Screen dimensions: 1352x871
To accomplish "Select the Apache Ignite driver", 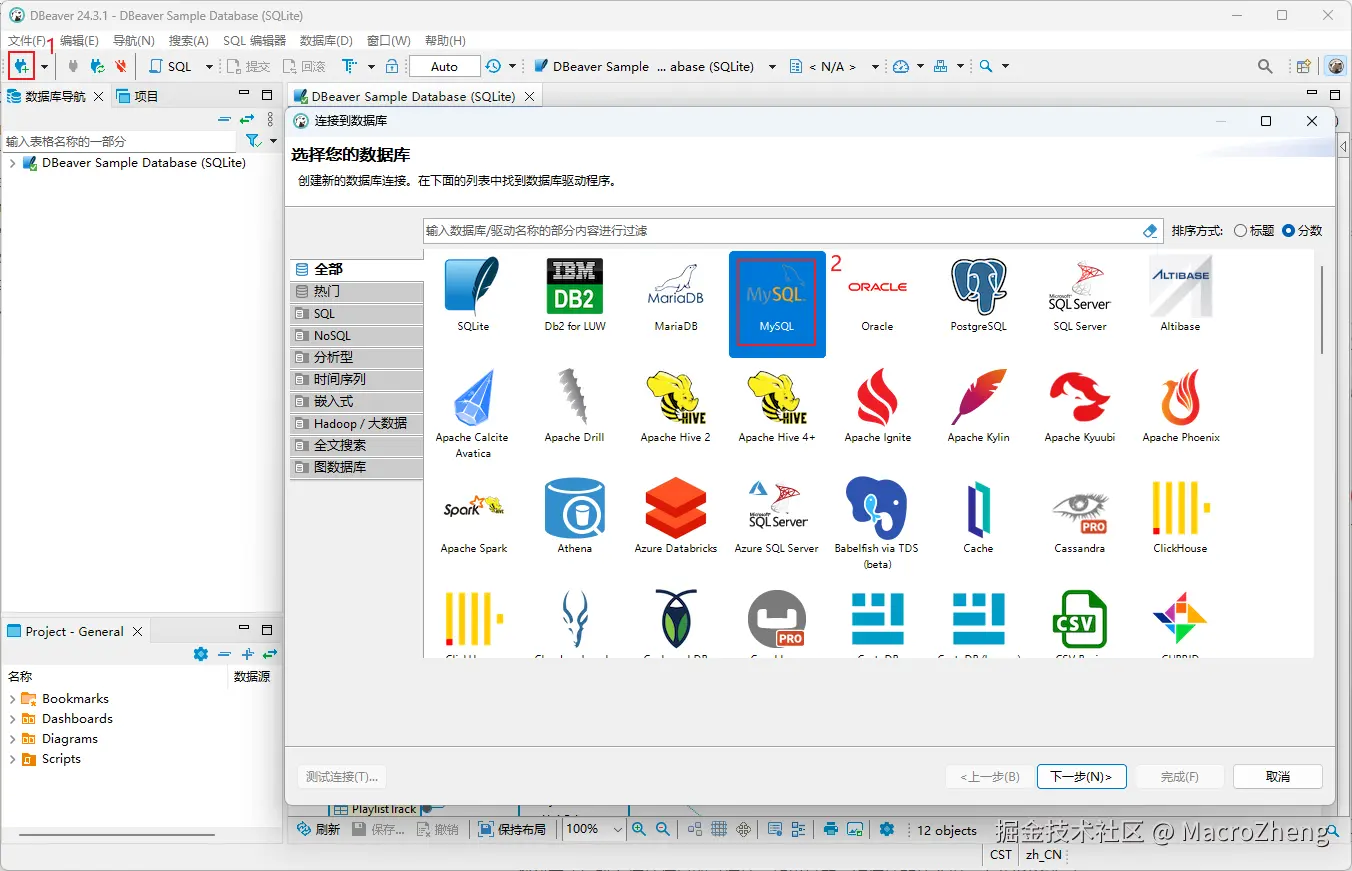I will pos(877,406).
